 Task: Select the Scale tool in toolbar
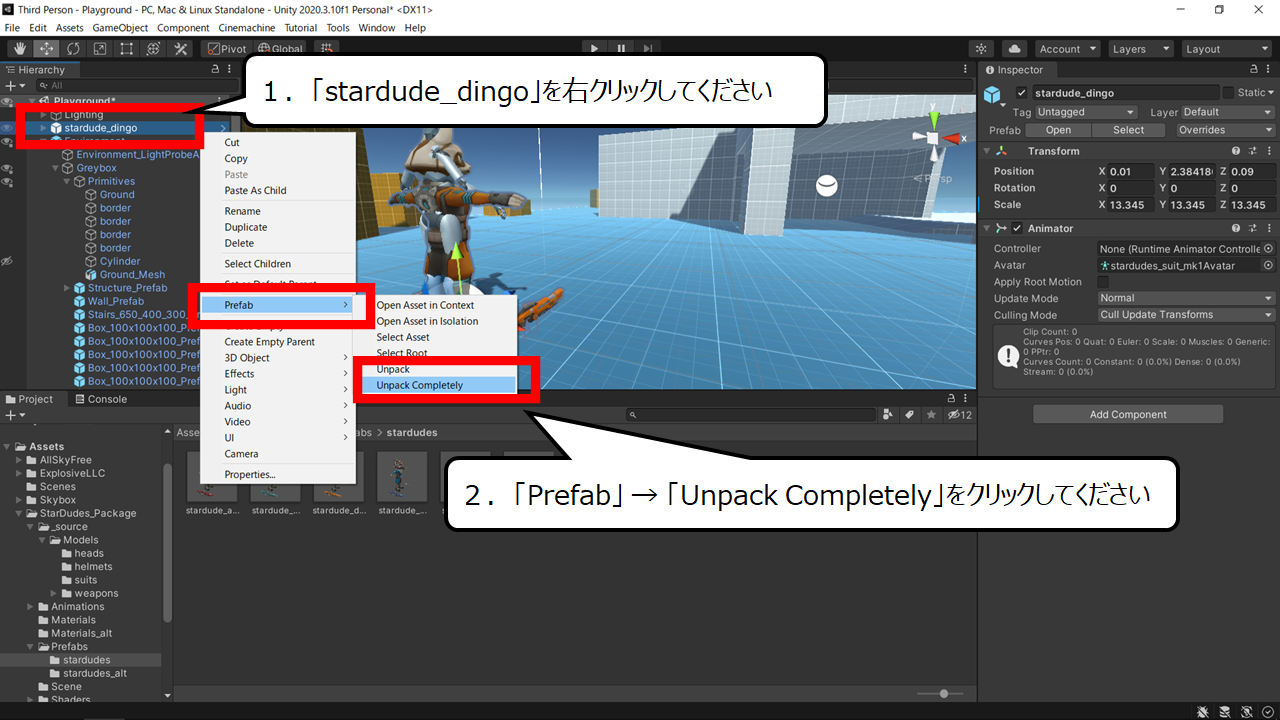coord(100,48)
